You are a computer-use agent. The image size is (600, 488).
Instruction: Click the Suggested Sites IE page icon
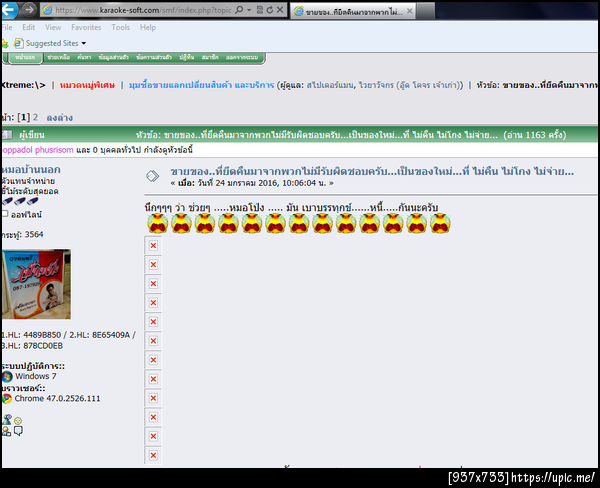[18, 44]
